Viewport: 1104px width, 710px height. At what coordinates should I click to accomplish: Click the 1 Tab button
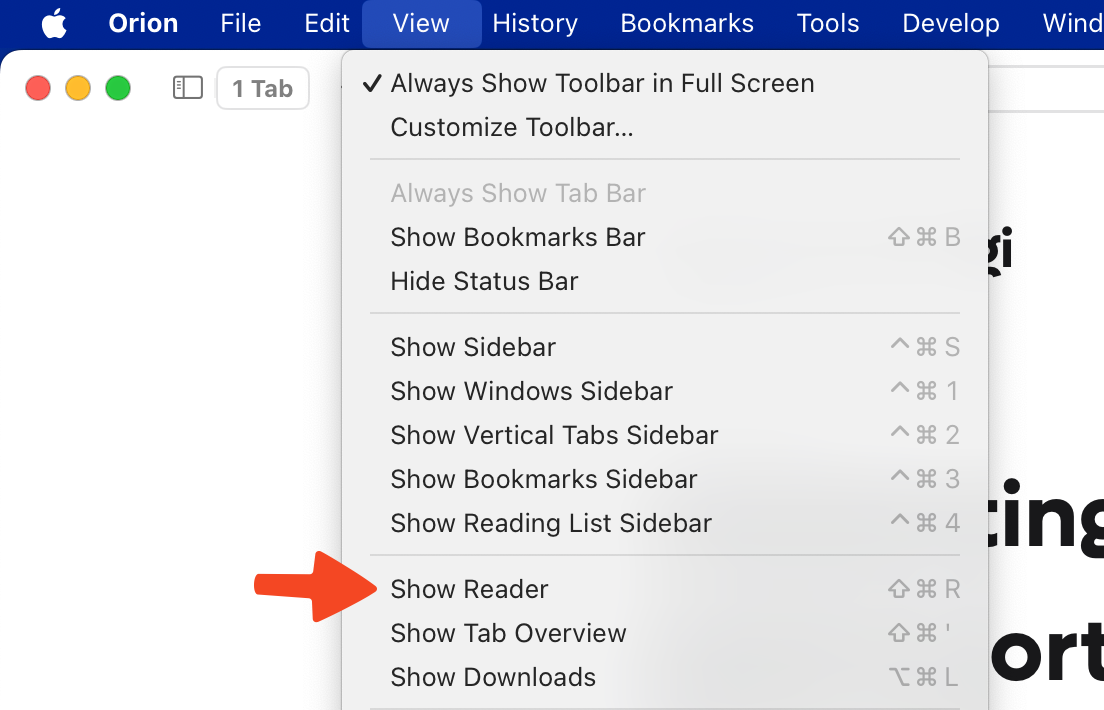[263, 88]
